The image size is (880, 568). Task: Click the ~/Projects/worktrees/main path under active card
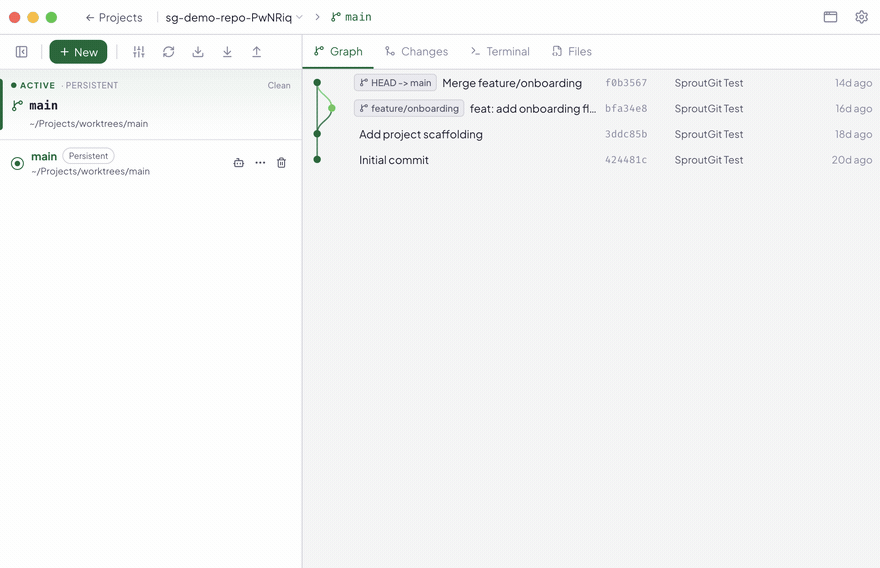pos(89,123)
